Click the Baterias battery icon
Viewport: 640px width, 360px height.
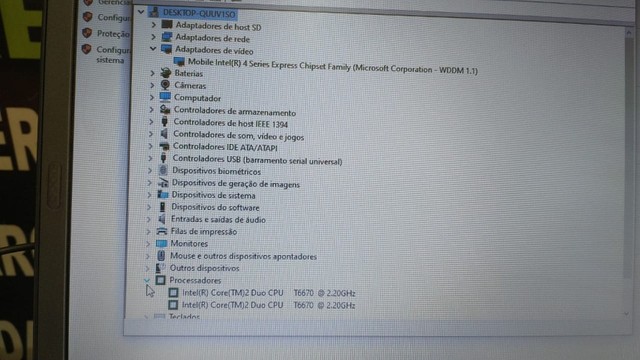[x=165, y=73]
